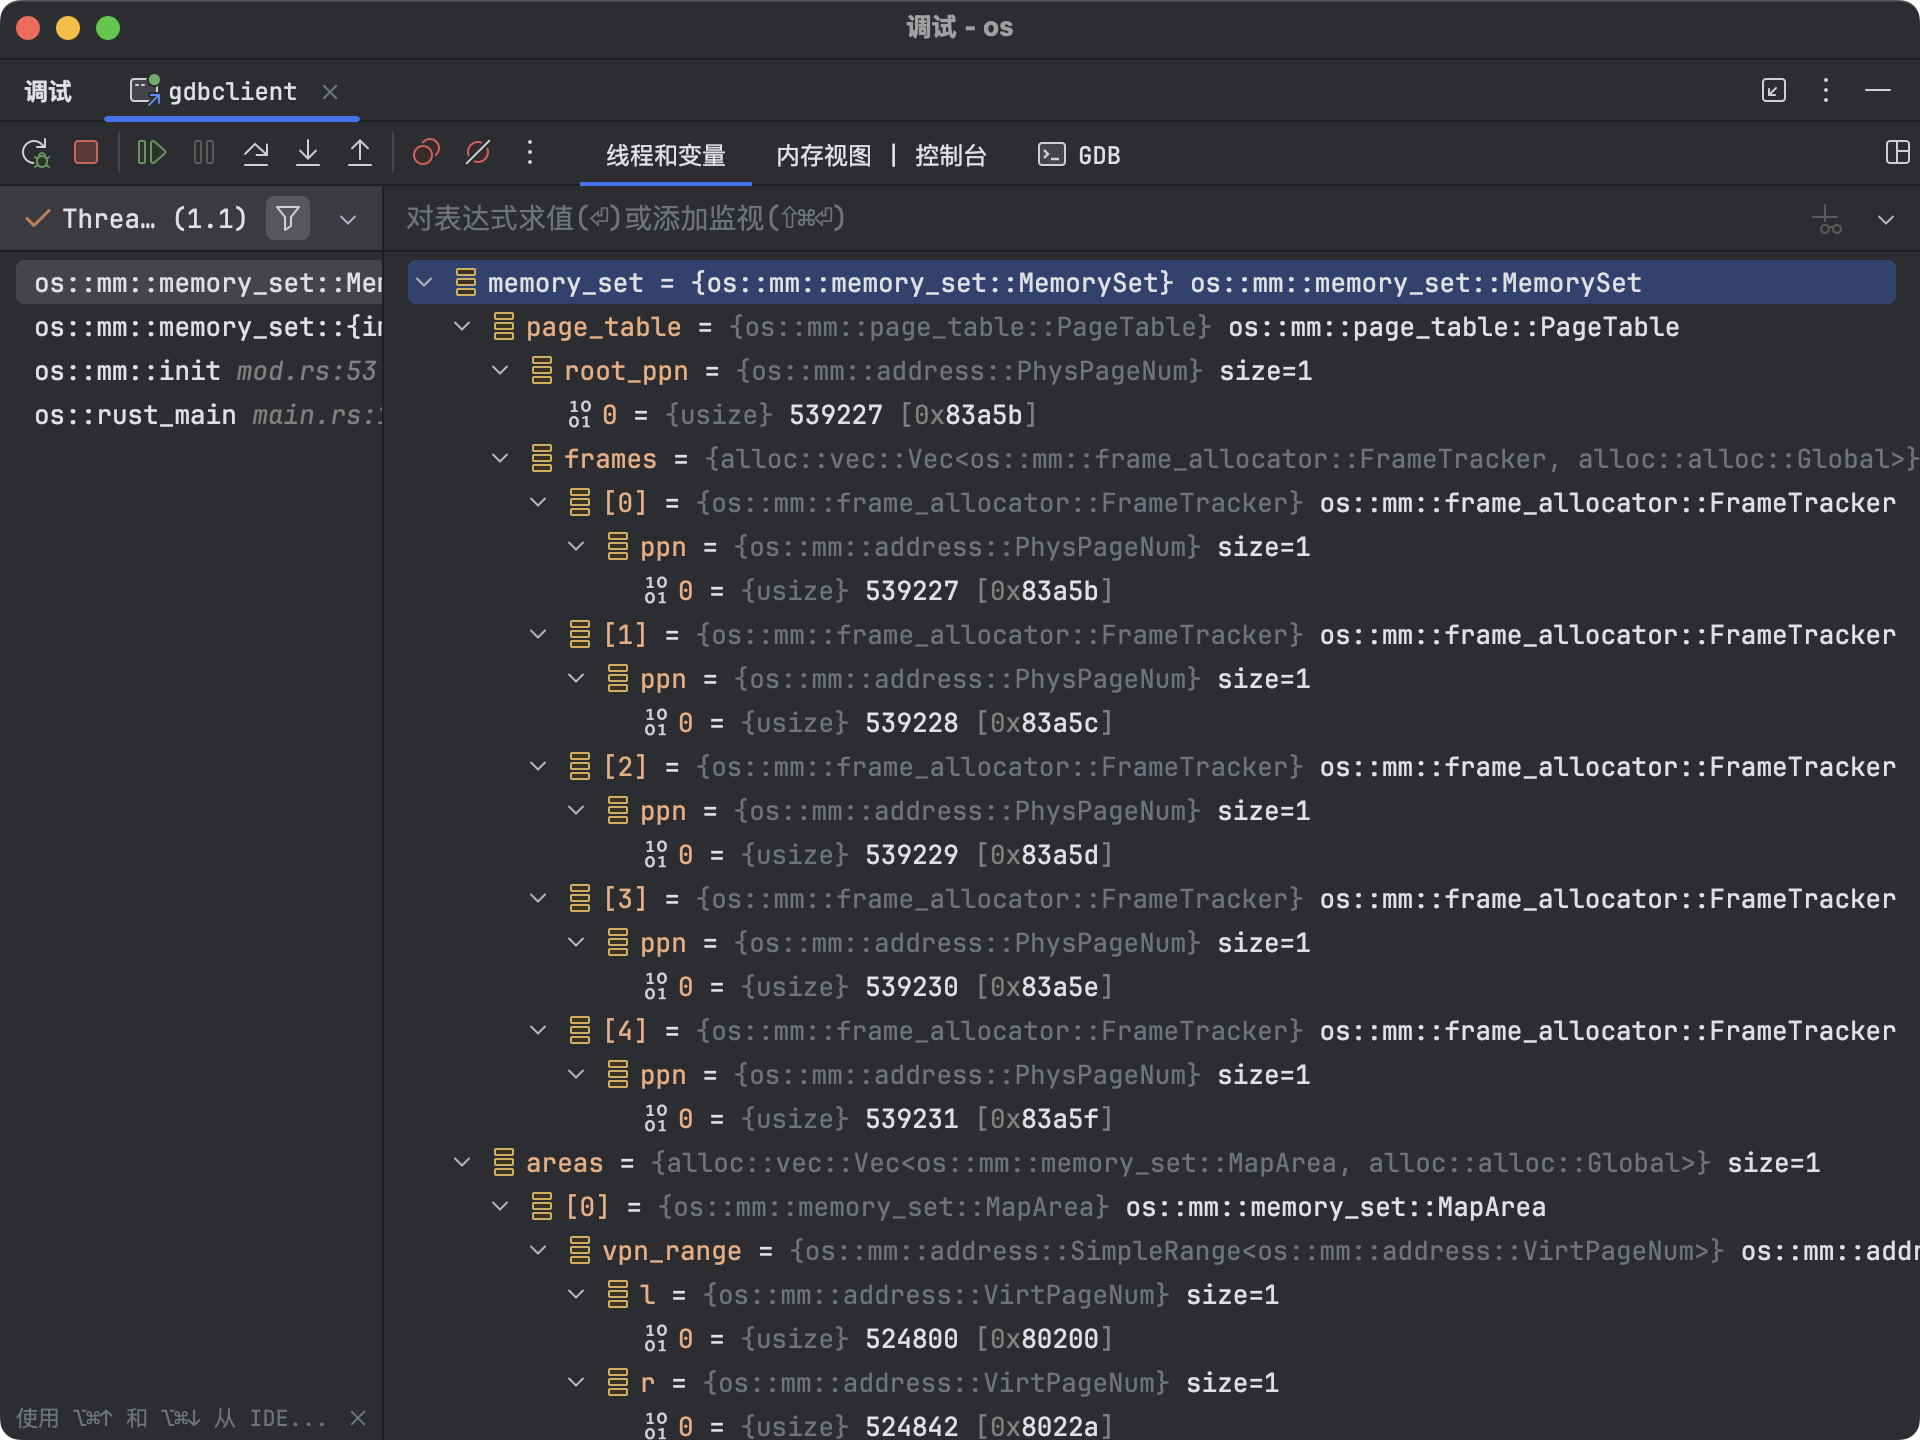Click the Step Into icon

click(308, 153)
